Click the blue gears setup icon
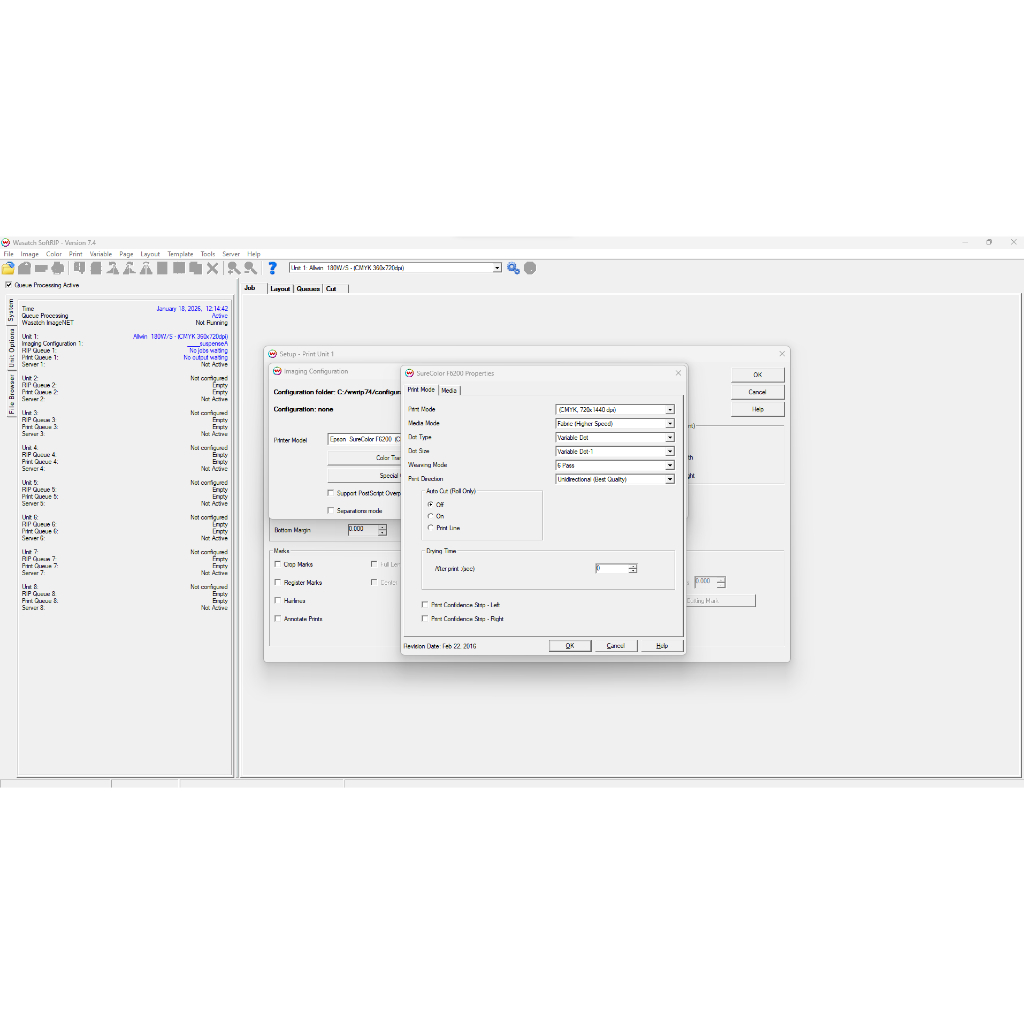1024x1024 pixels. pyautogui.click(x=513, y=268)
